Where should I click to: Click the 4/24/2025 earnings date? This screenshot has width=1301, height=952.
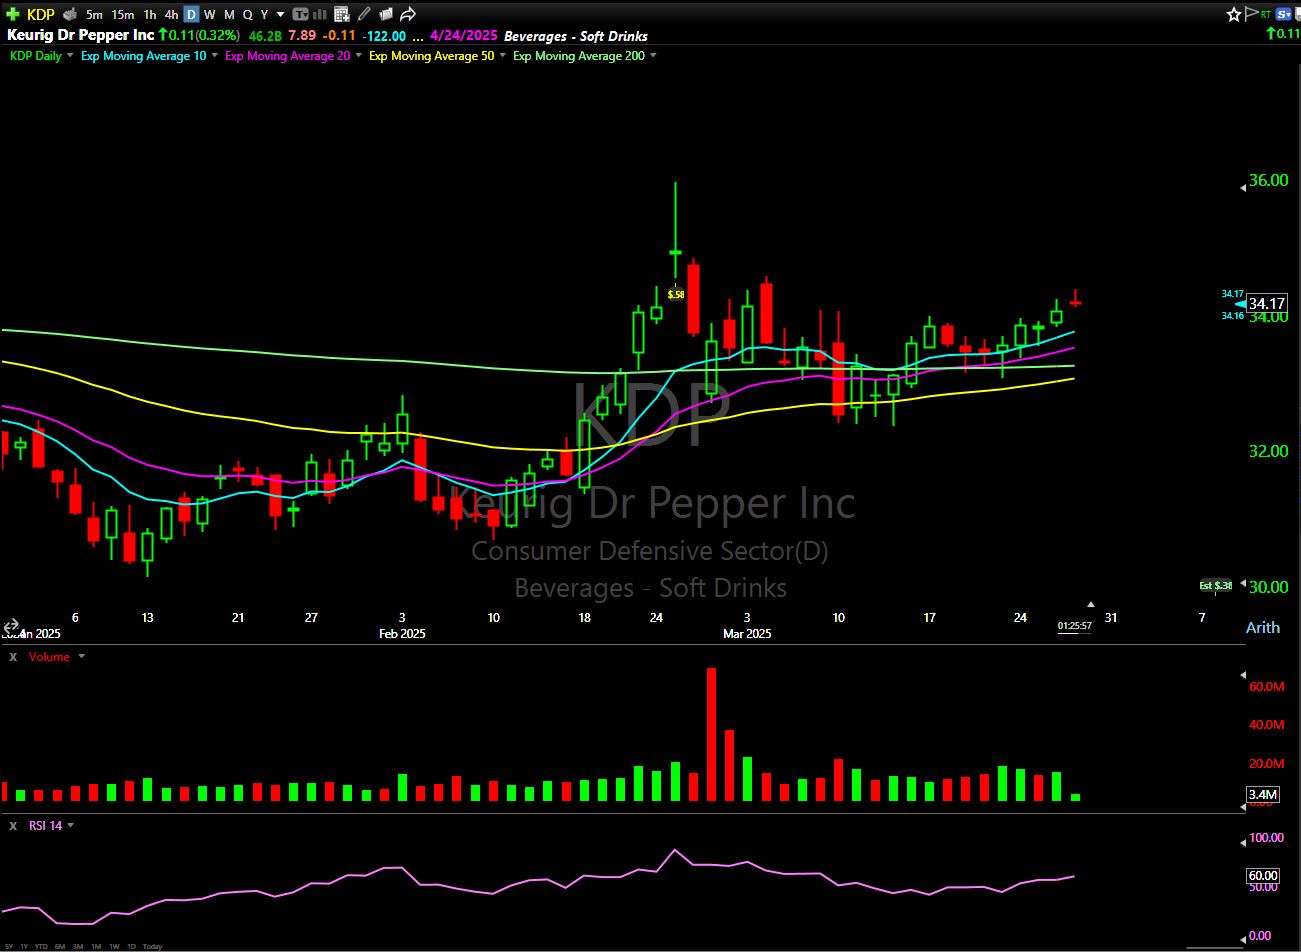coord(463,35)
